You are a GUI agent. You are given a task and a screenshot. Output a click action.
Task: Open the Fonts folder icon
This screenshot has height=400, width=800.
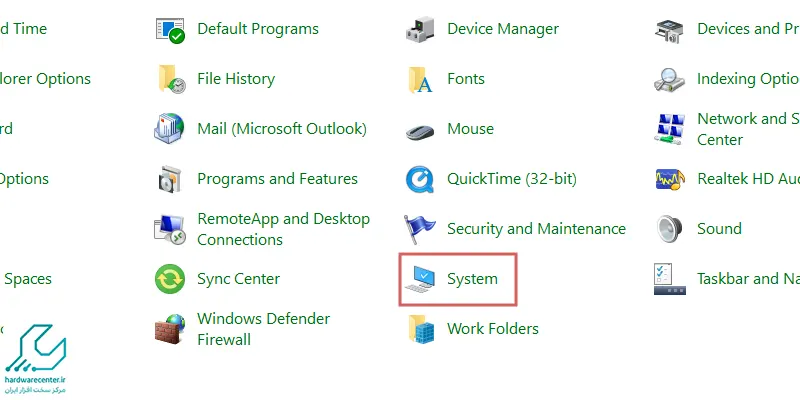click(x=420, y=80)
